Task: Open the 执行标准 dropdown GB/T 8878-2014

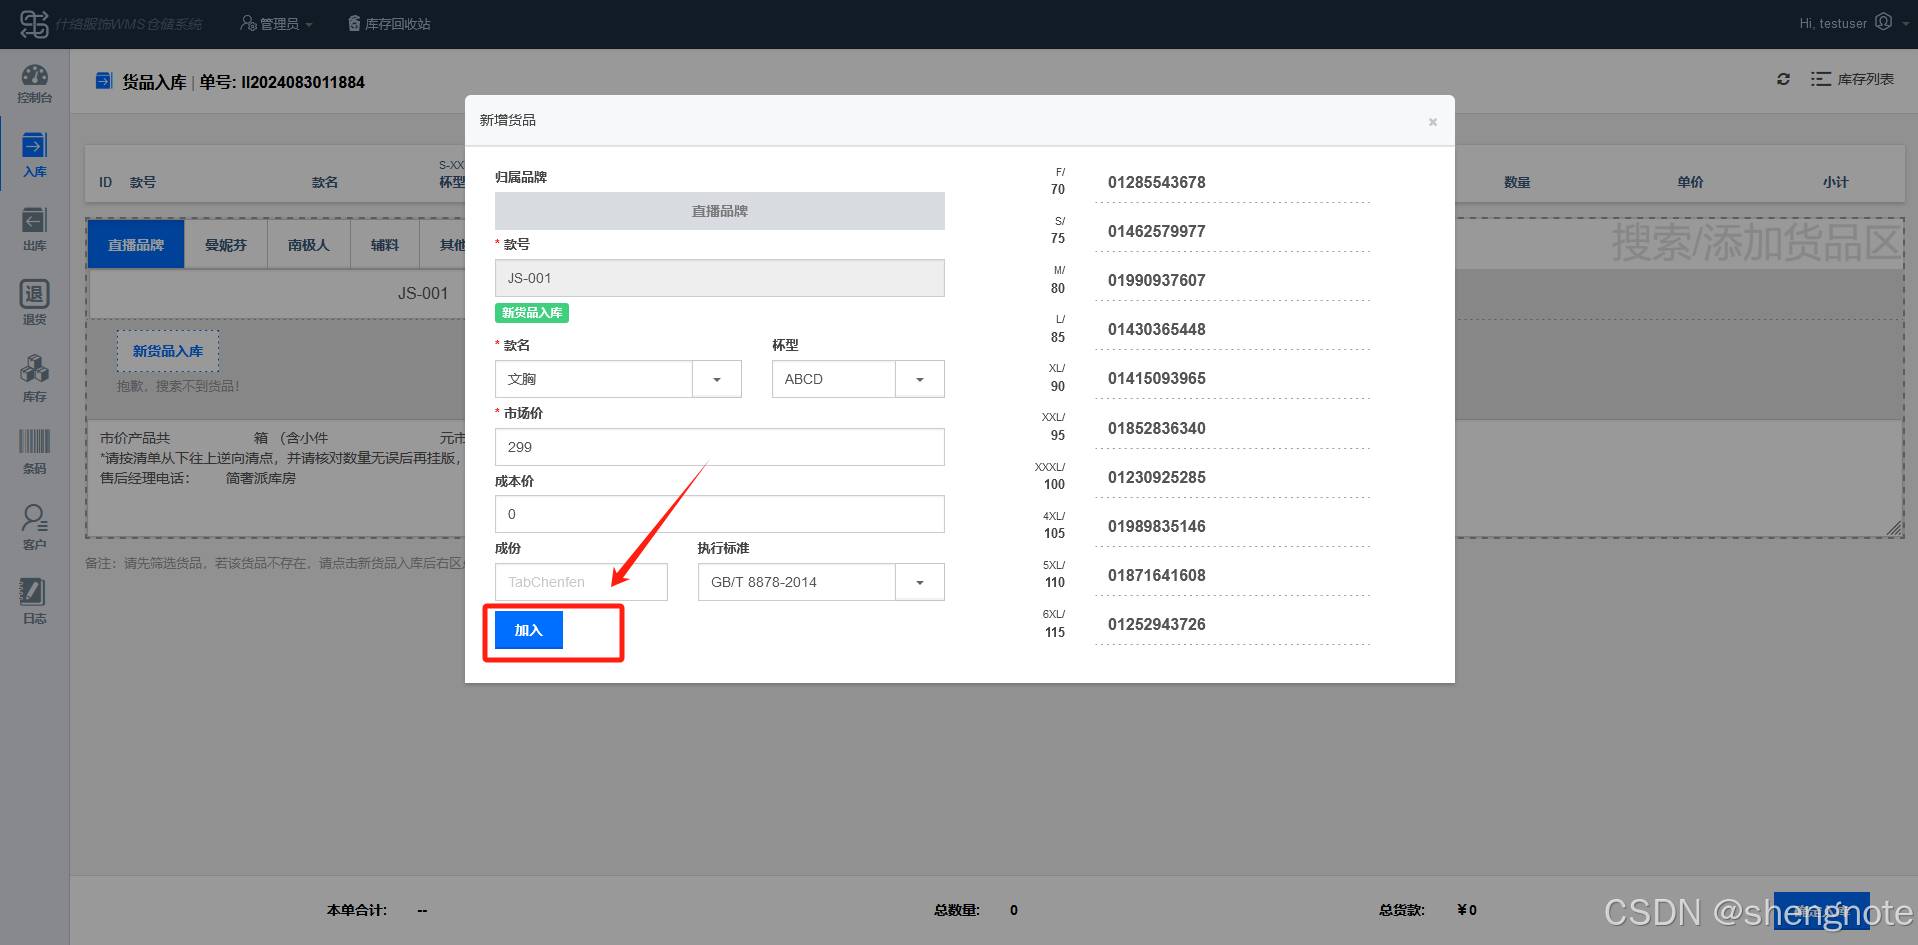Action: 919,583
